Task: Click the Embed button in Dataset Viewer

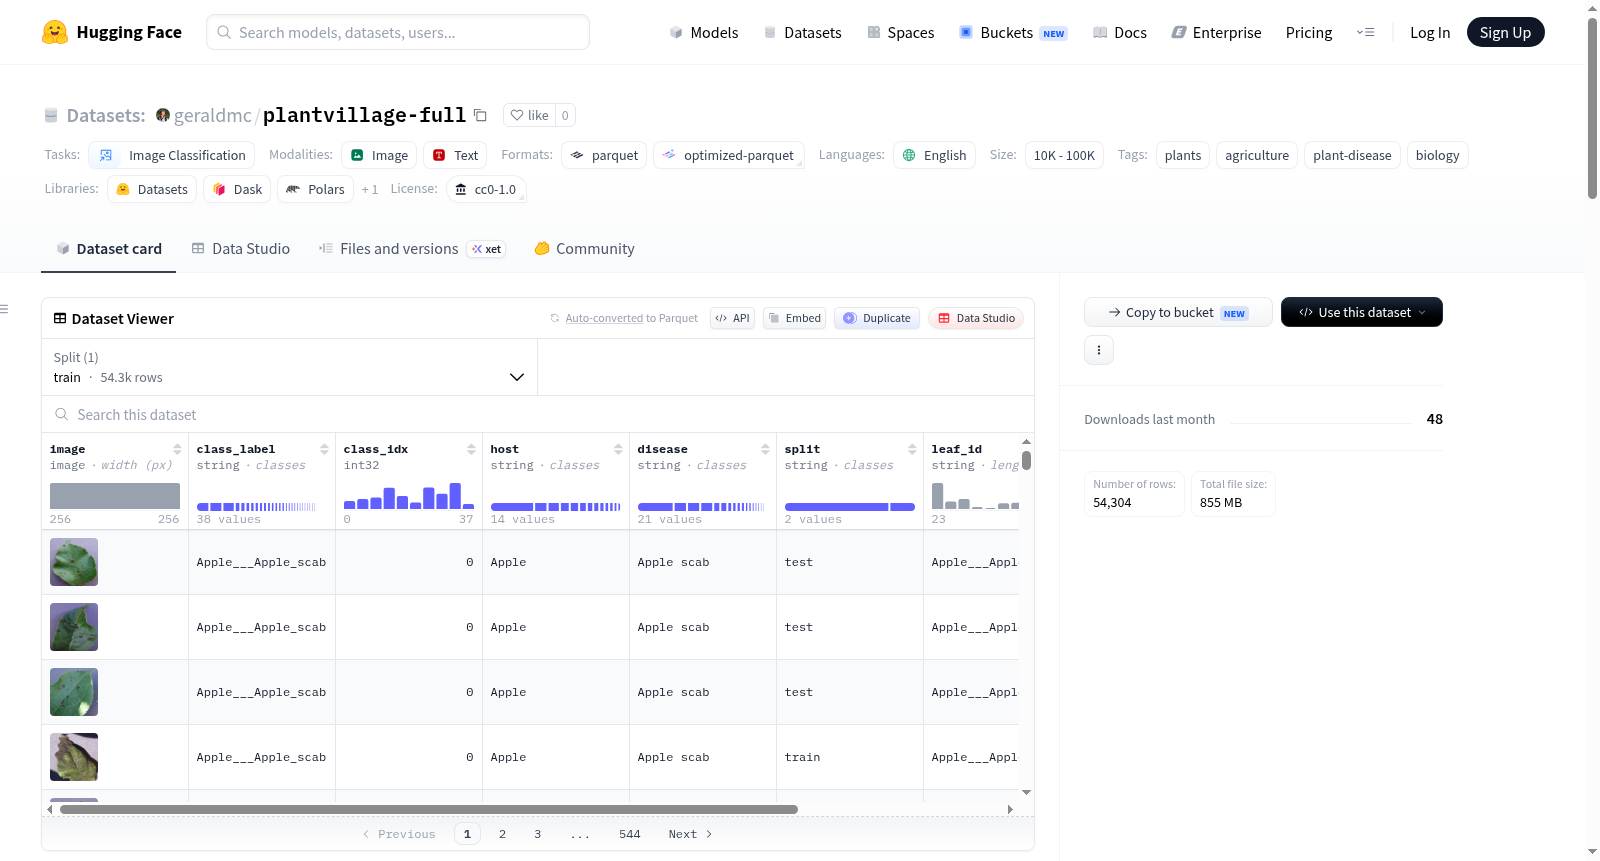Action: (x=794, y=318)
